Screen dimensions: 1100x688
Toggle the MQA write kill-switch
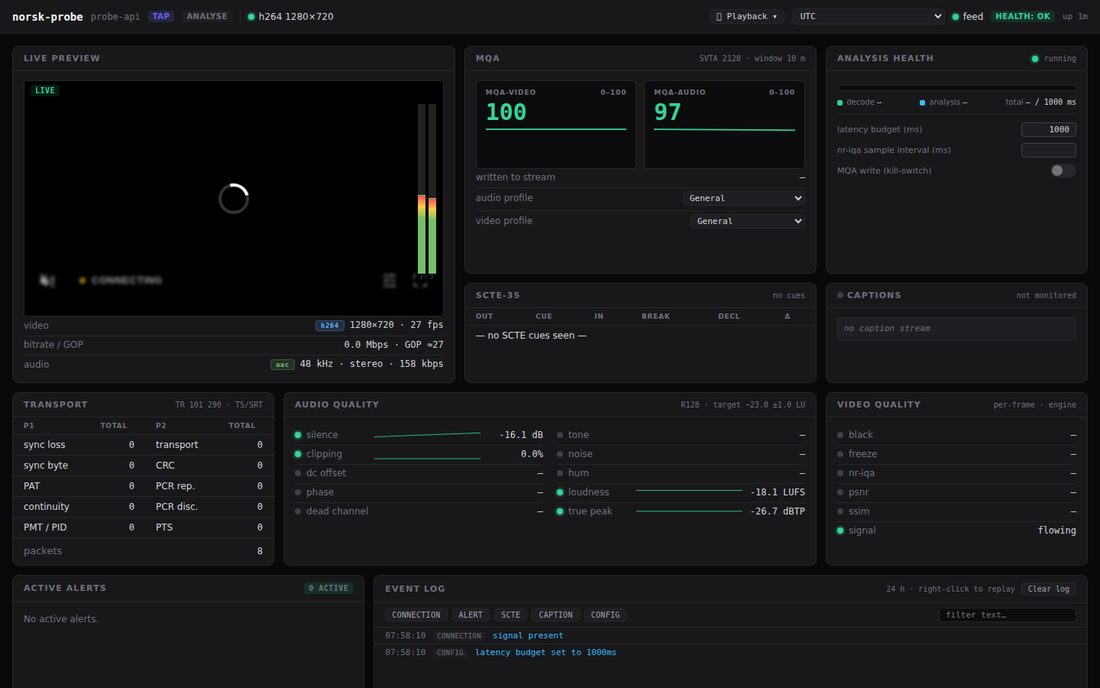pos(1062,170)
